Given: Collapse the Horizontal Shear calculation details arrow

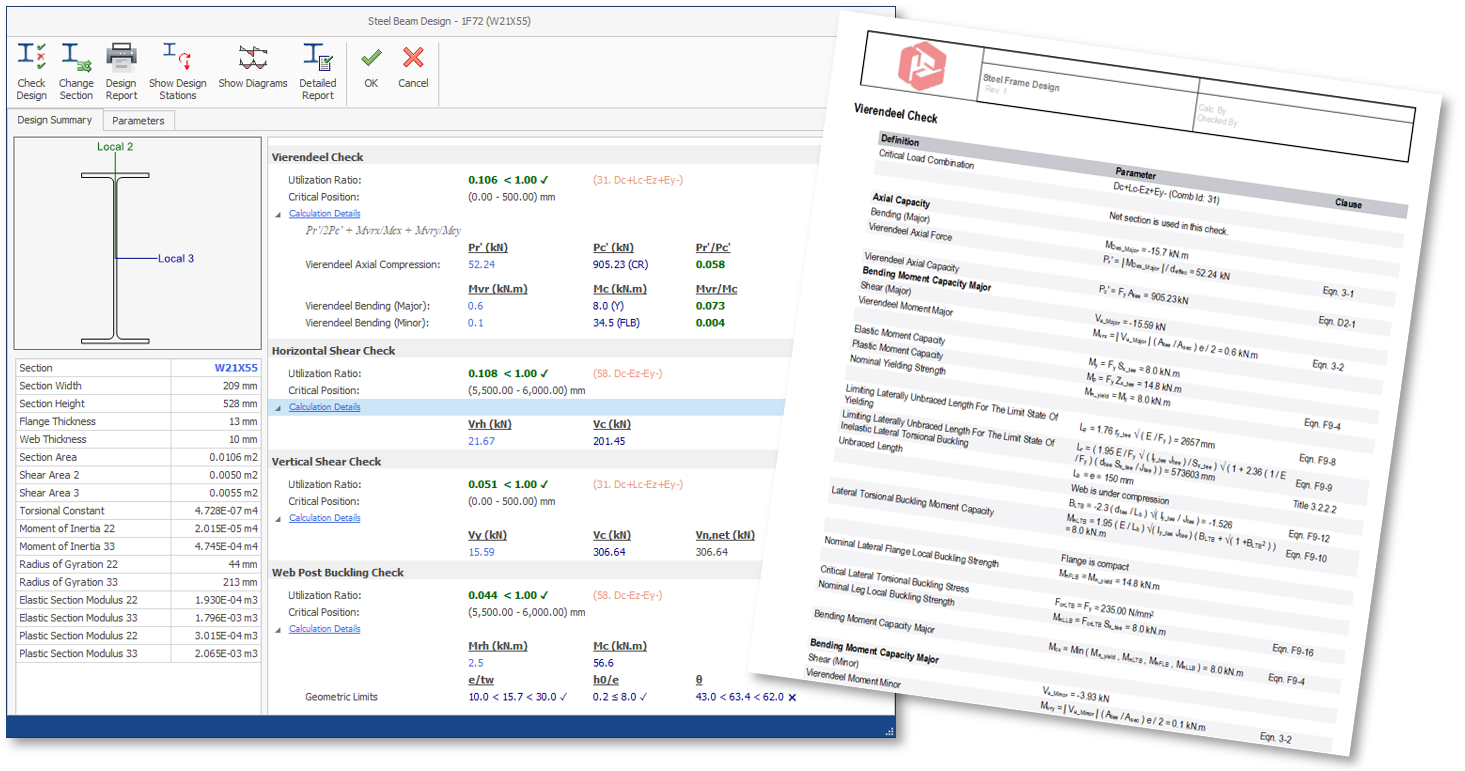Looking at the screenshot, I should click(278, 408).
